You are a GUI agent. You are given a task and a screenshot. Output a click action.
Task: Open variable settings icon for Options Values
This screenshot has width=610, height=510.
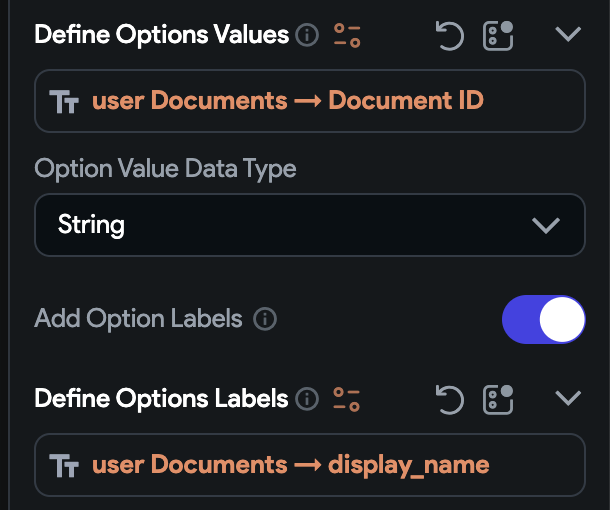(347, 36)
